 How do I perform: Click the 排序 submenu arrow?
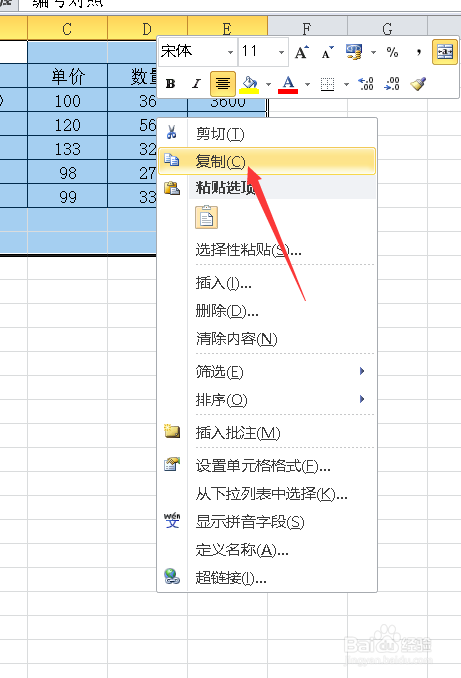click(362, 399)
